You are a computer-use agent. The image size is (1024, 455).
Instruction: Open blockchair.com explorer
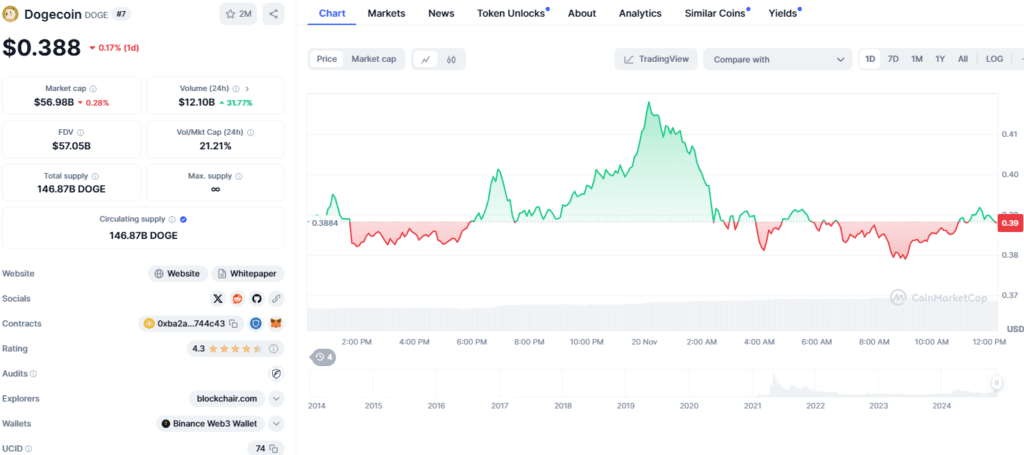[x=227, y=398]
